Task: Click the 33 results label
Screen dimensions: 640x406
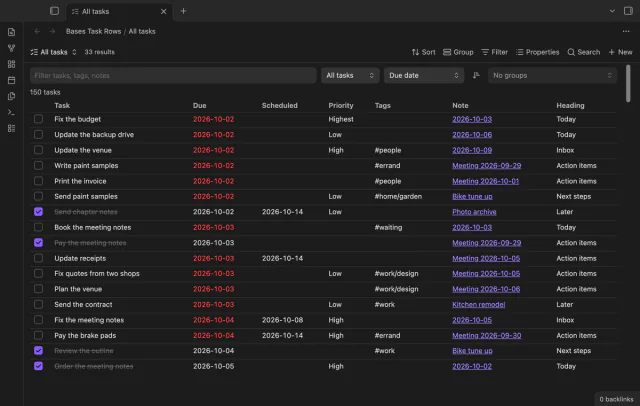Action: [100, 52]
